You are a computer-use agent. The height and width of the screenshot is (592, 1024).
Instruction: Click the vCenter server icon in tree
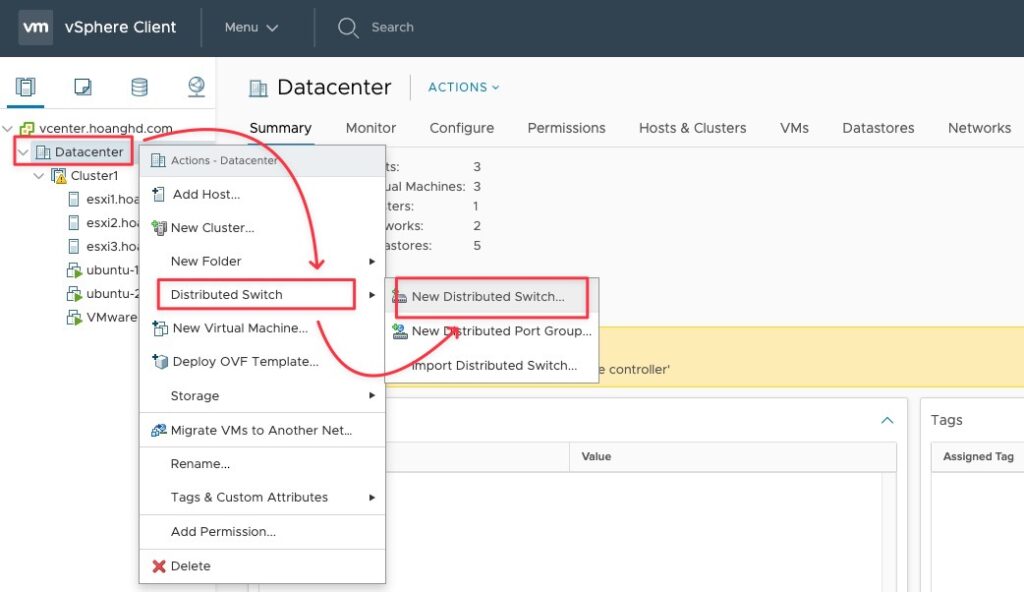click(x=27, y=128)
